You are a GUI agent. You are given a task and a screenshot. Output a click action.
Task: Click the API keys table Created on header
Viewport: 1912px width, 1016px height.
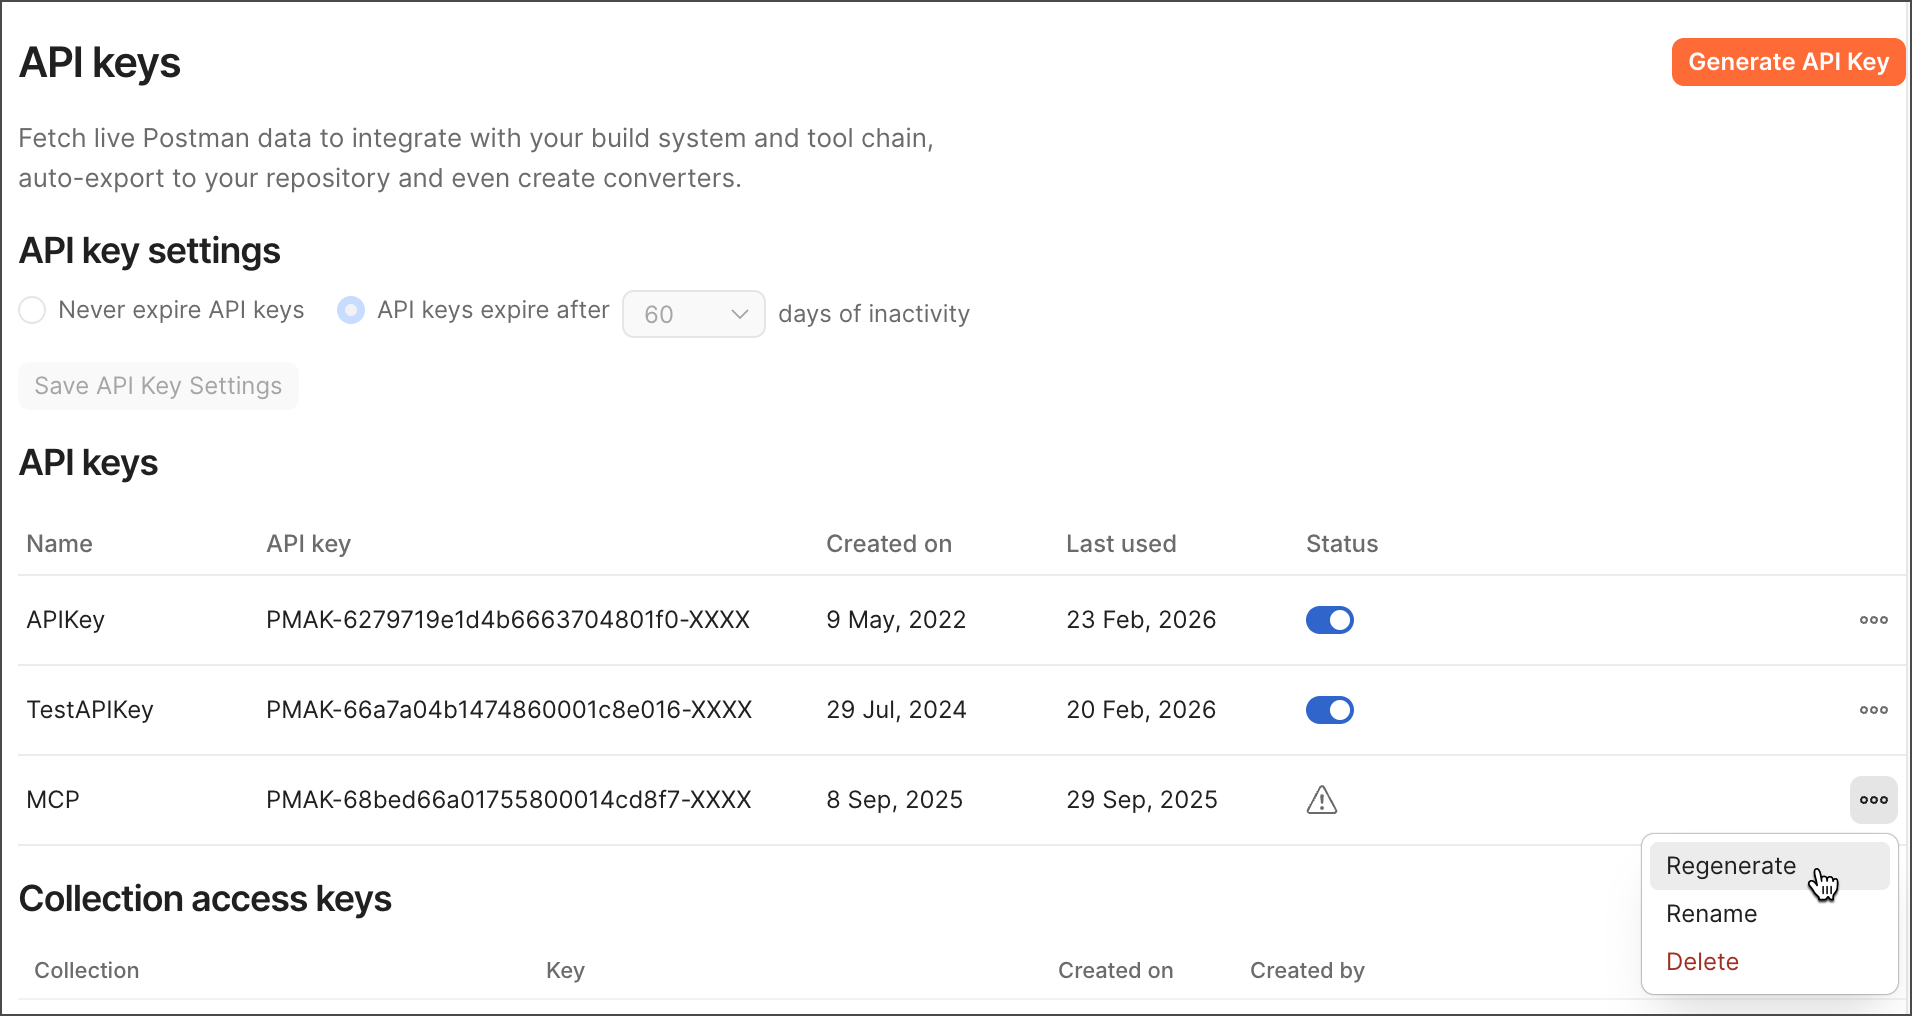(889, 544)
